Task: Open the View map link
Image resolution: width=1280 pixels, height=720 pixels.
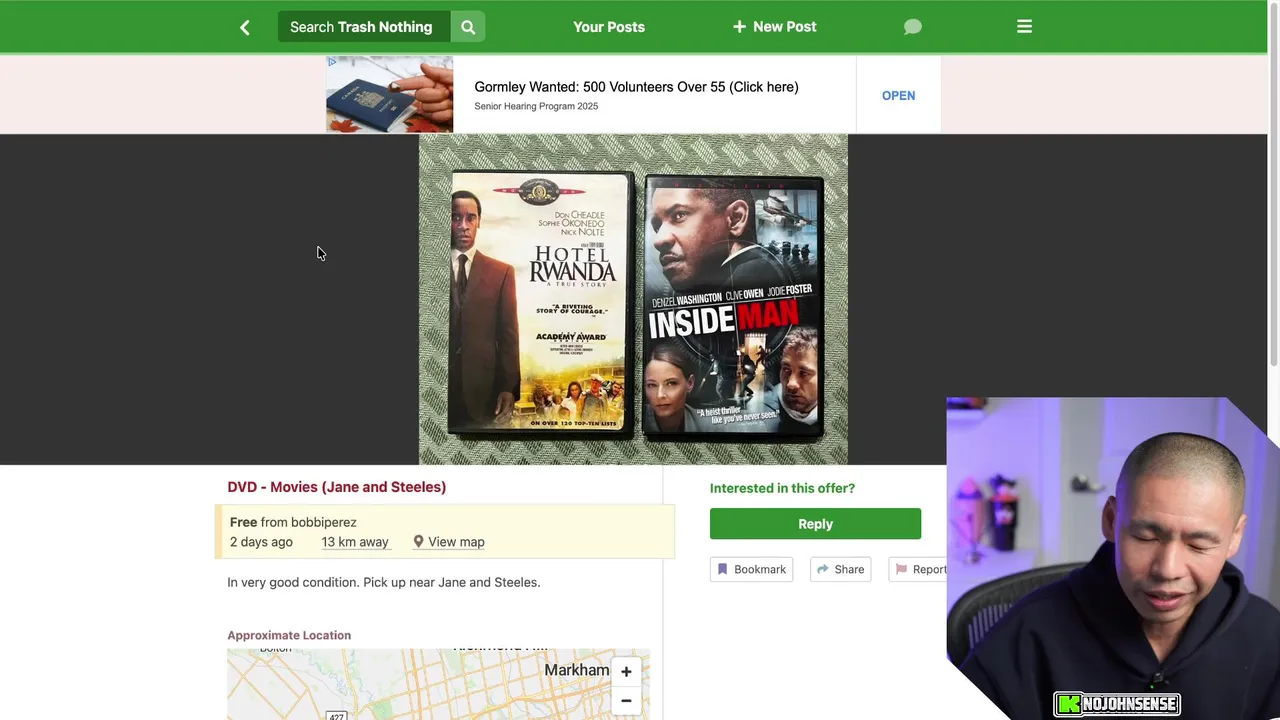Action: point(456,542)
